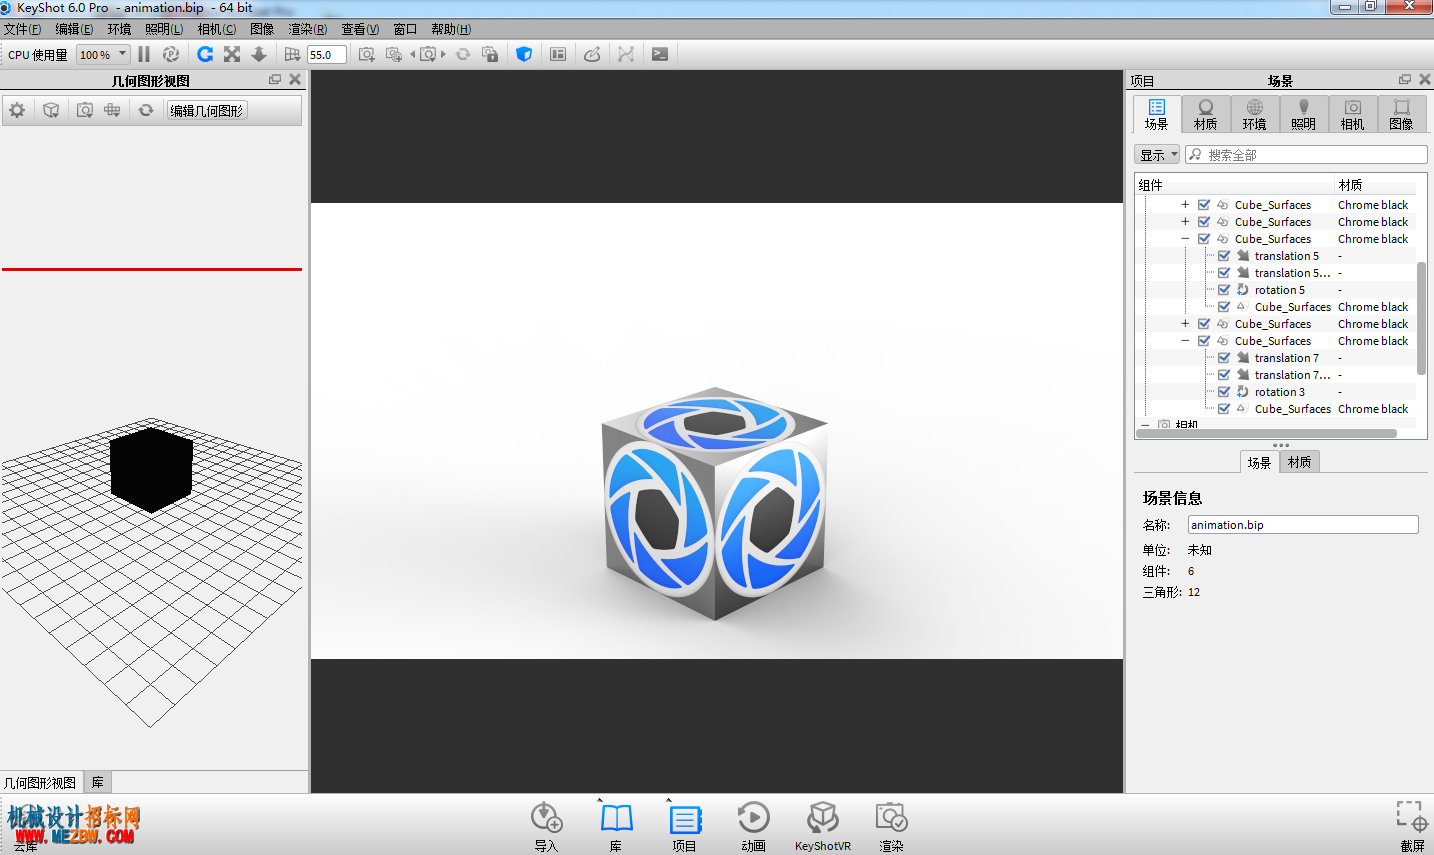The width and height of the screenshot is (1434, 855).
Task: Open the 文件 menu
Action: tap(22, 29)
